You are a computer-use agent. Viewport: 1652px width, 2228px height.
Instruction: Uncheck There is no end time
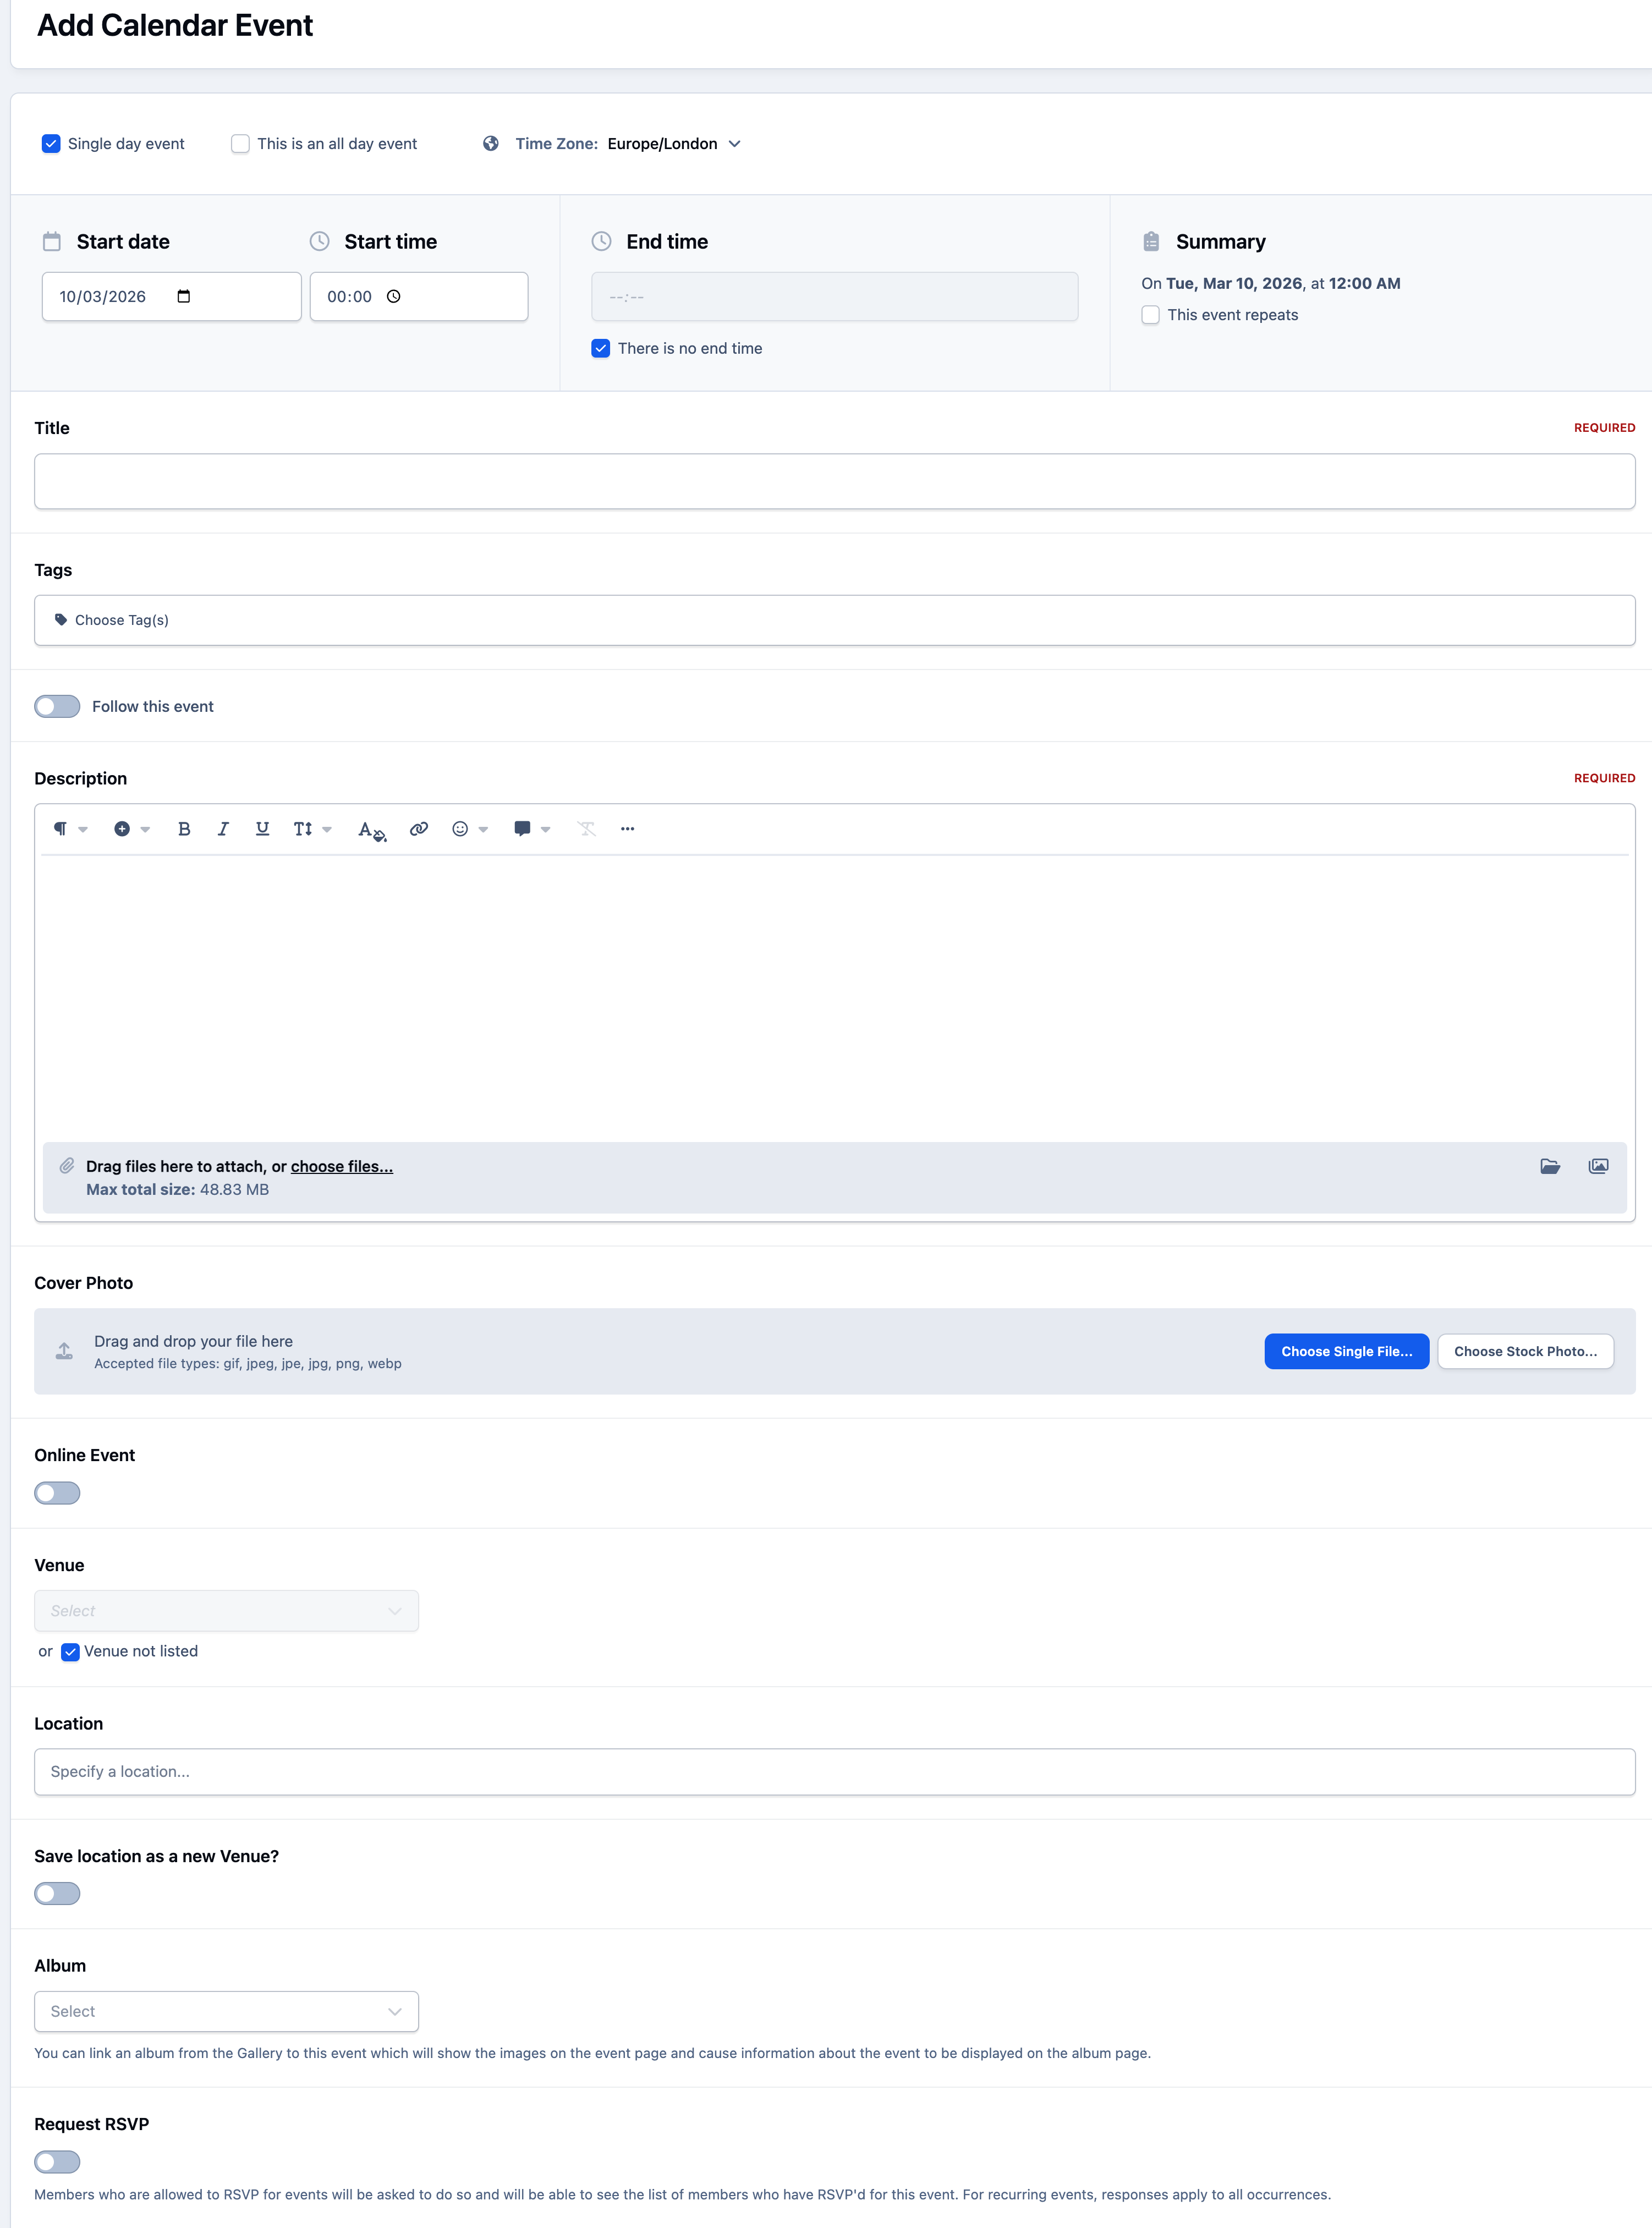(x=601, y=348)
